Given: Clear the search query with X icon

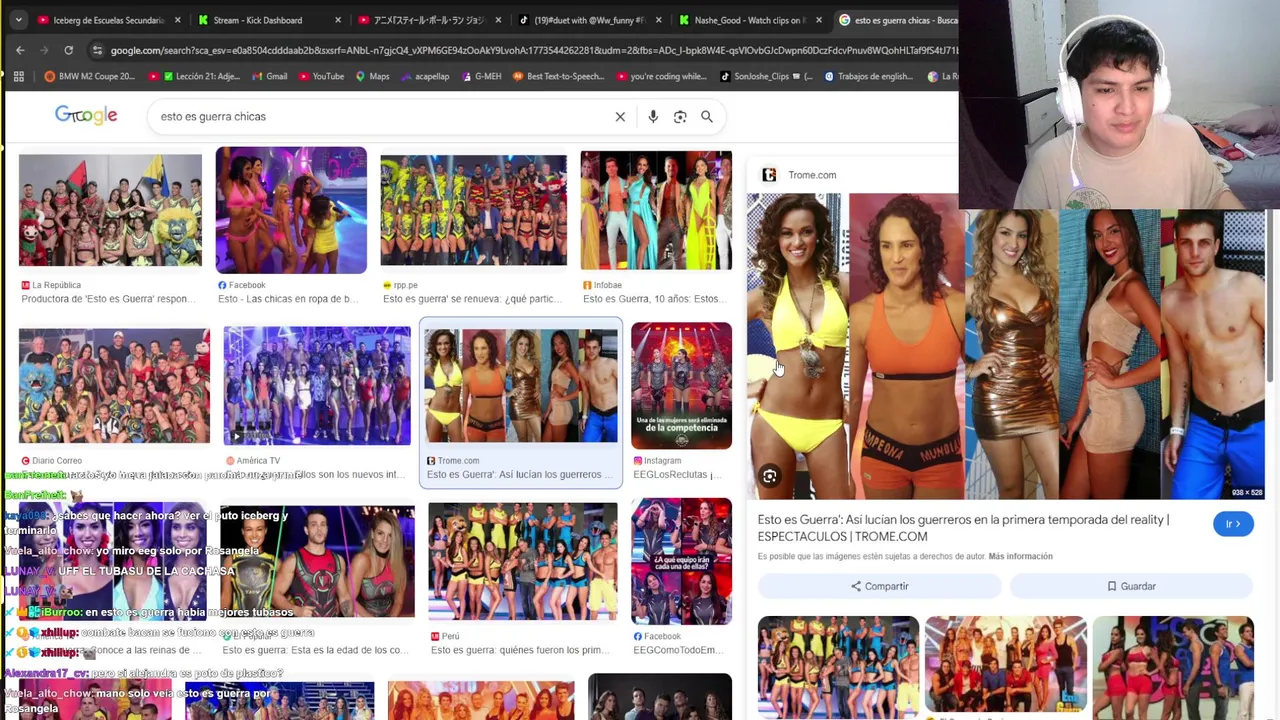Looking at the screenshot, I should [x=620, y=116].
